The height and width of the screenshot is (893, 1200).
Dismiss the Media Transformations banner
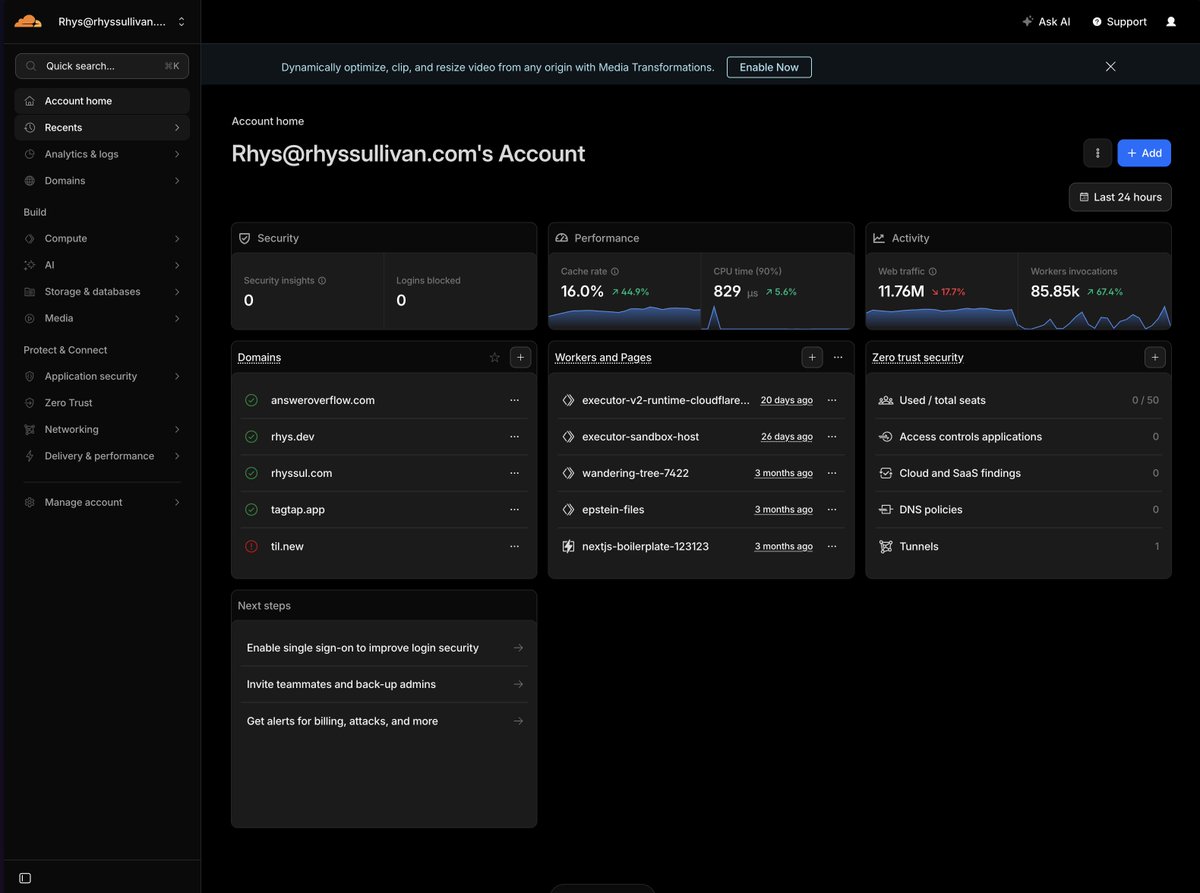click(x=1110, y=67)
